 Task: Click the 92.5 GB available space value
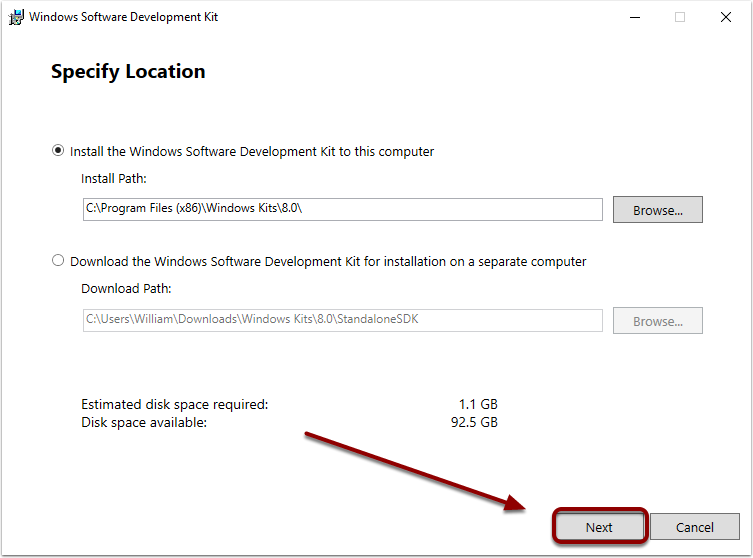[x=474, y=423]
